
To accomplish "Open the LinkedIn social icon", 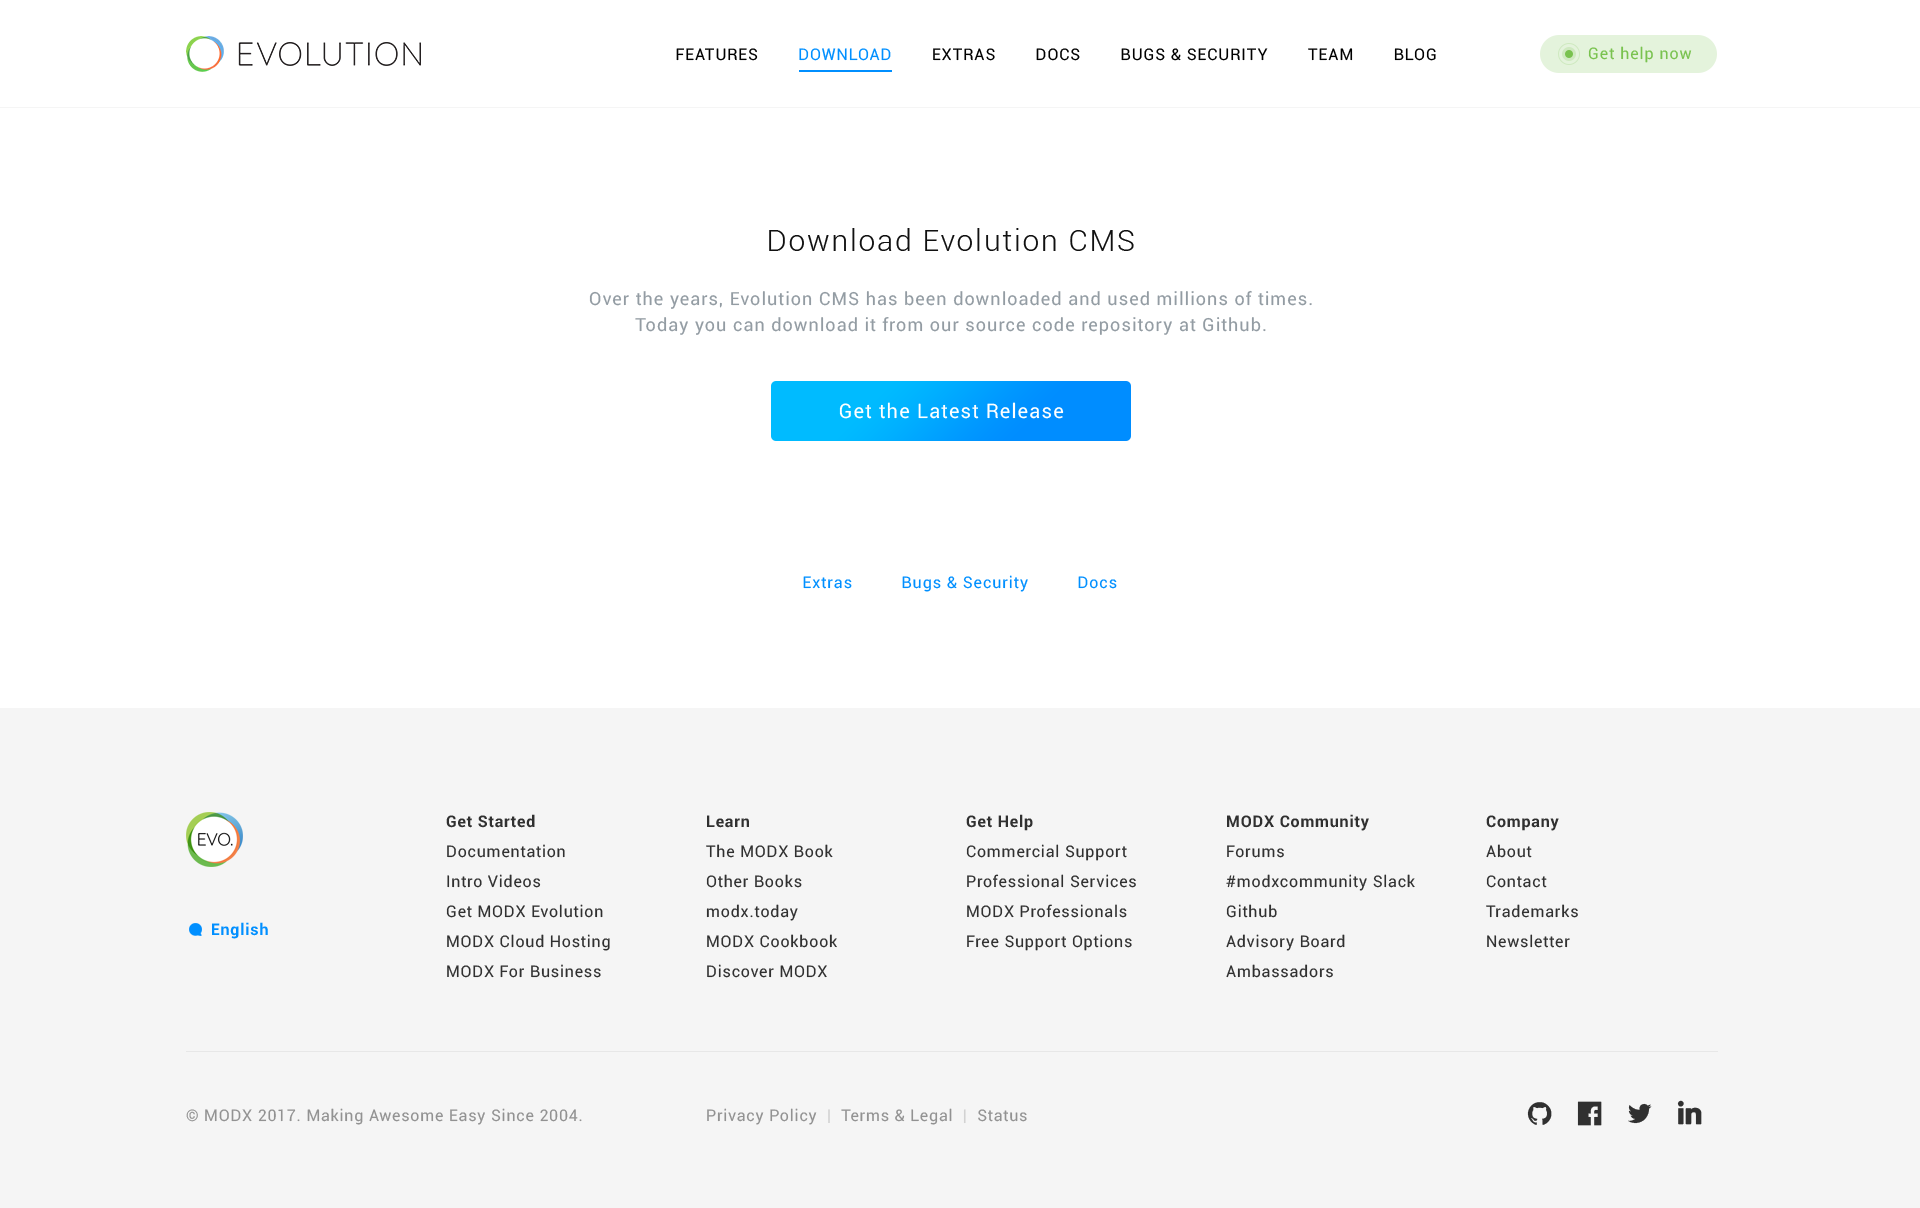I will click(1689, 1113).
